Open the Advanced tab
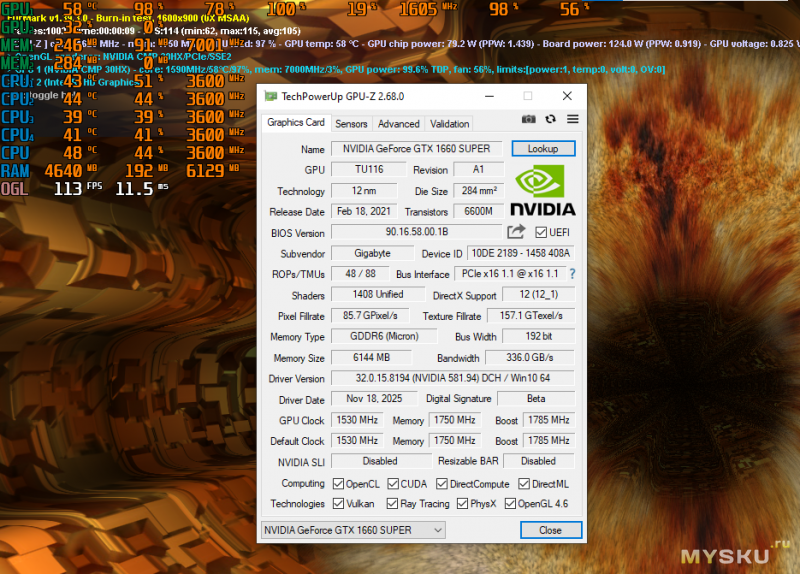Screen dimensions: 800x574 (x=398, y=124)
